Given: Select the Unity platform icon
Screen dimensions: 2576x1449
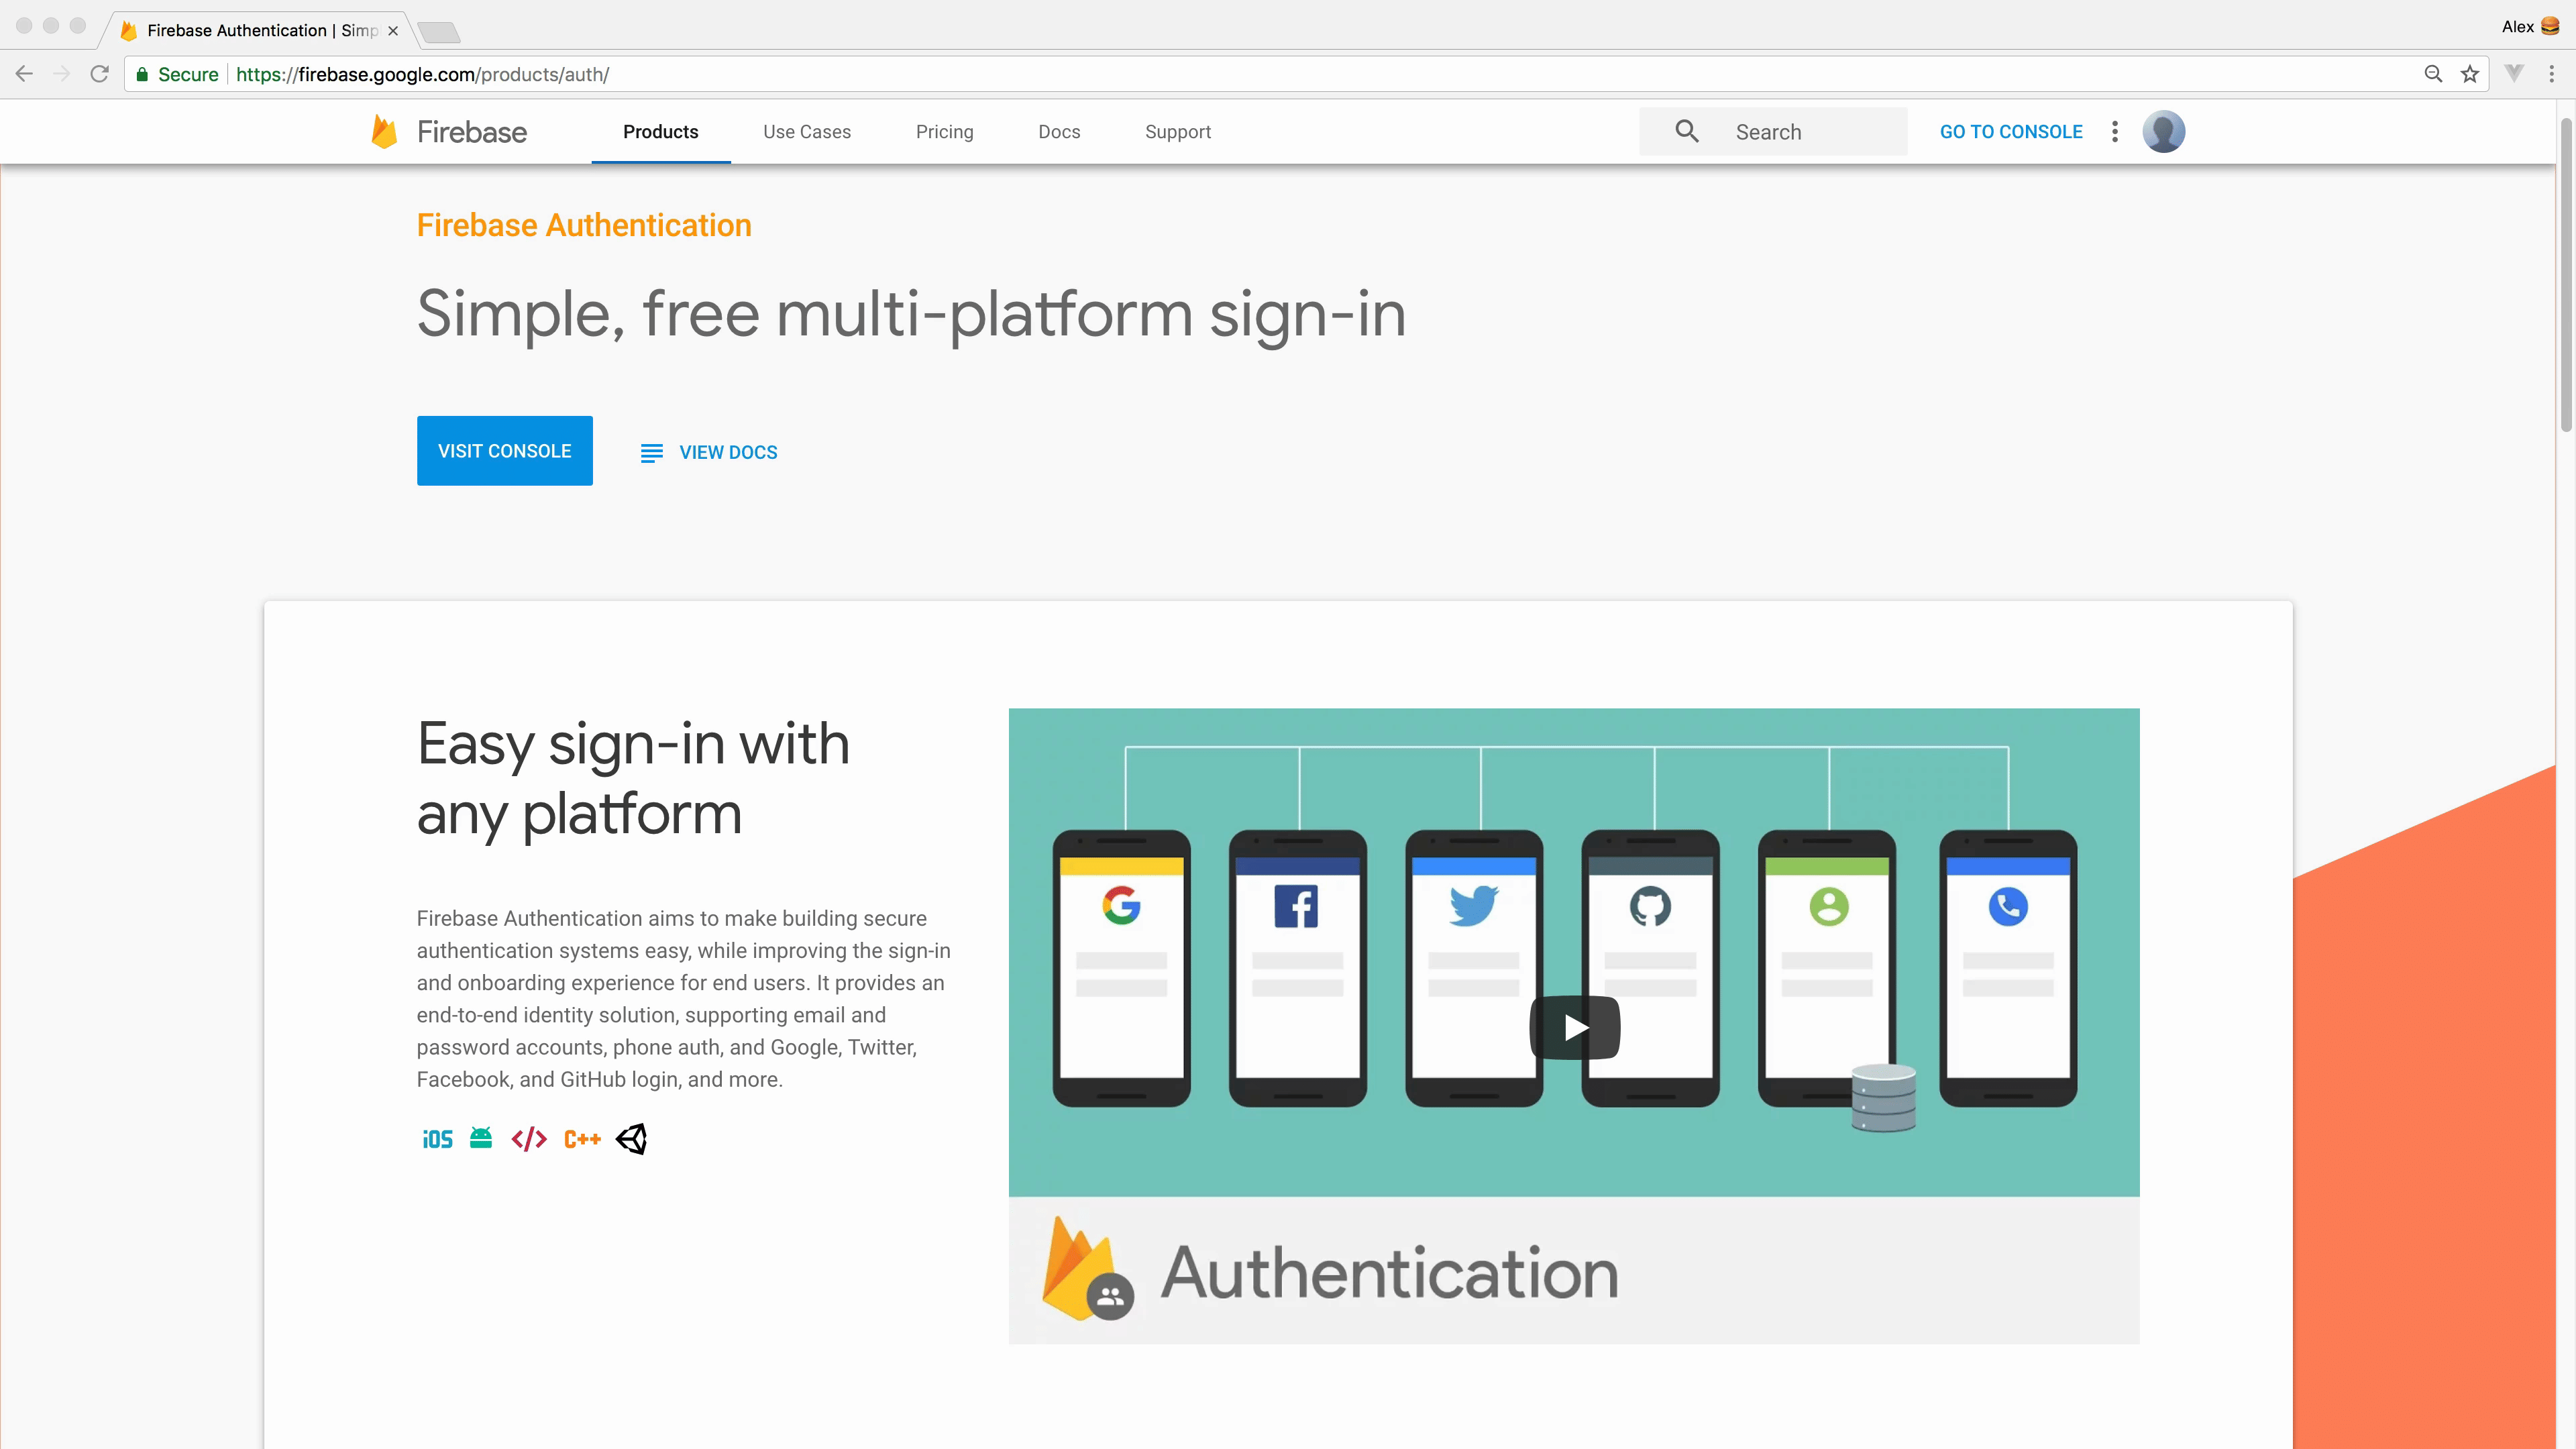Looking at the screenshot, I should coord(631,1139).
